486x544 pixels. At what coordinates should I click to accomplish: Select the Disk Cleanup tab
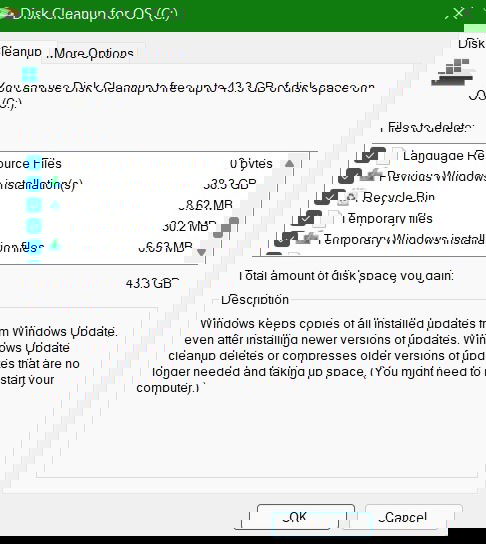[x=21, y=52]
